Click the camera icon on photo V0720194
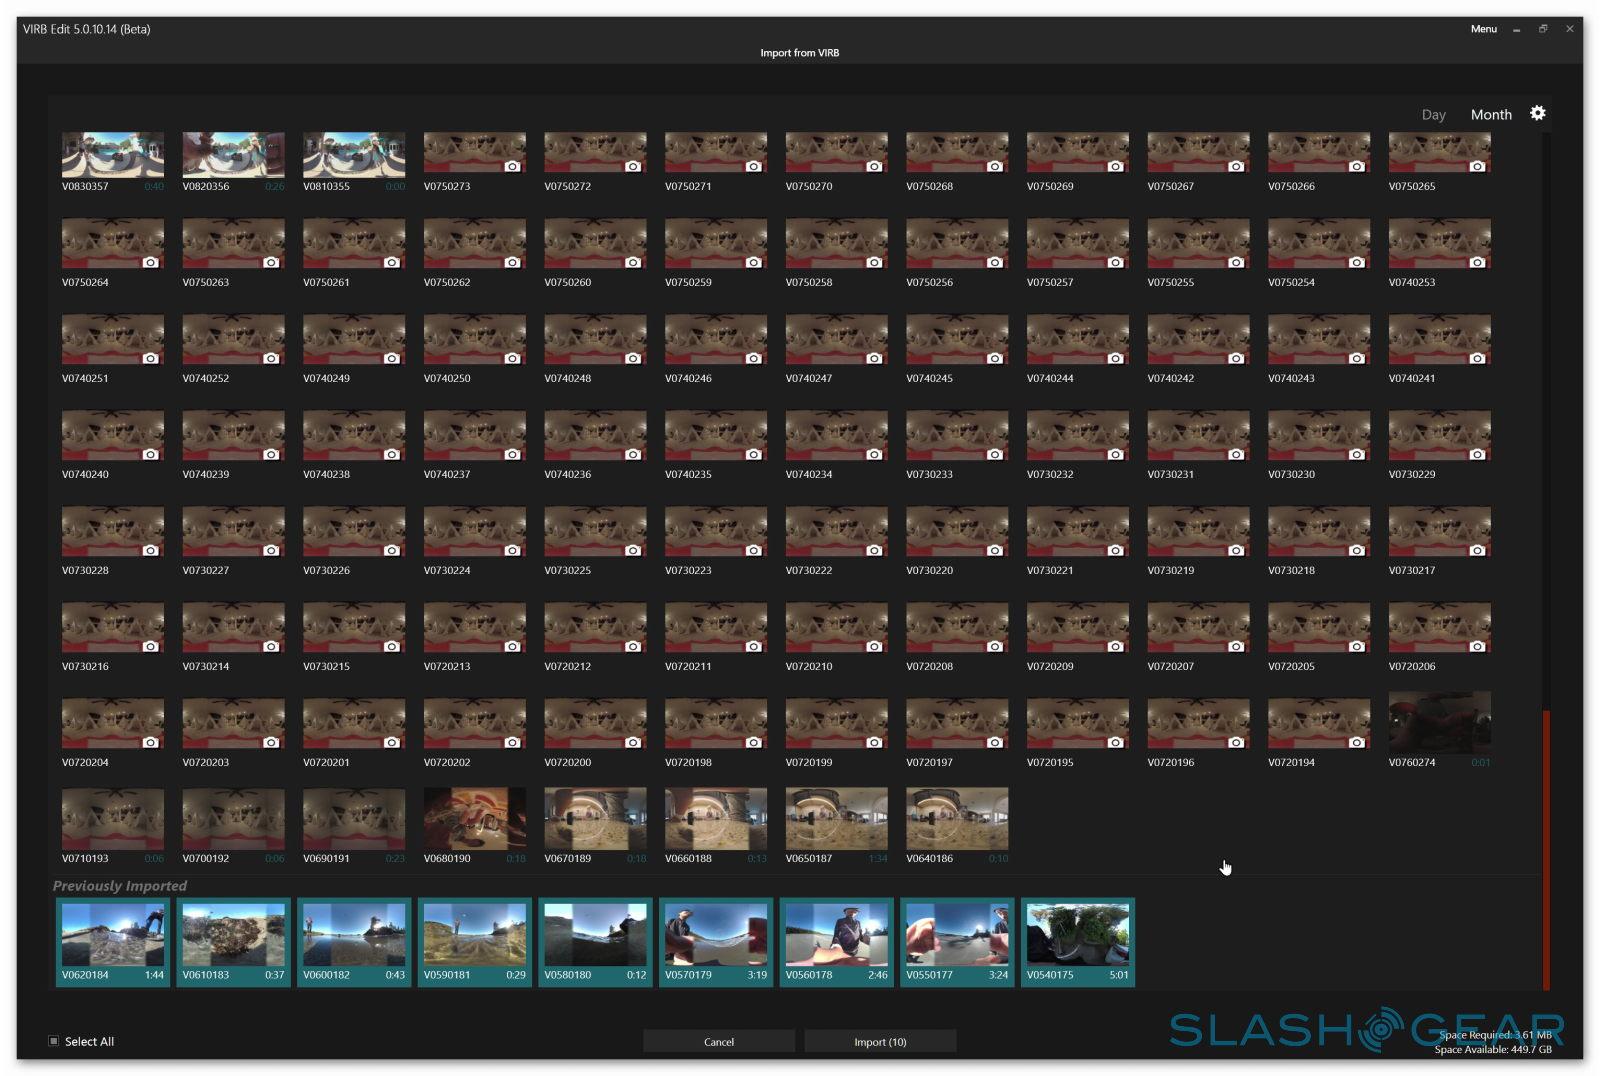Image resolution: width=1600 pixels, height=1076 pixels. [x=1356, y=742]
